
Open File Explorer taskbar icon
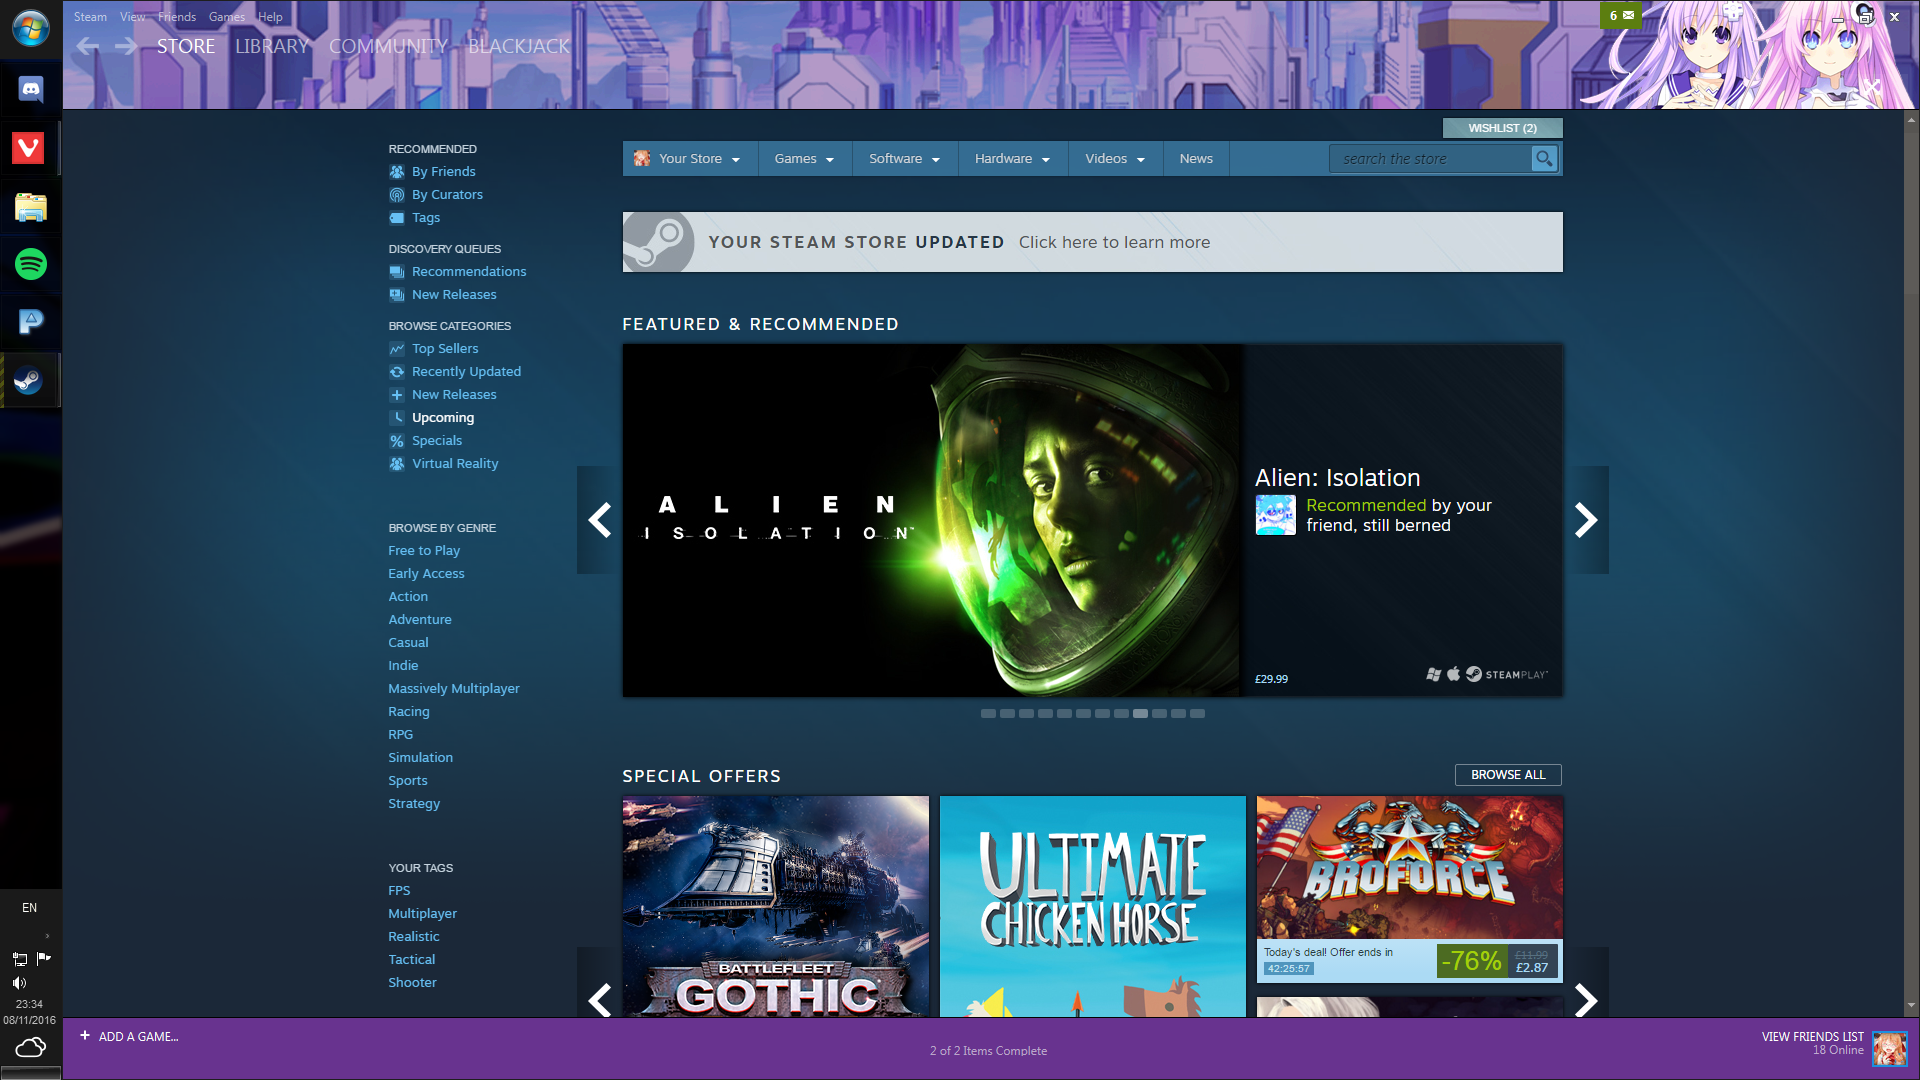coord(31,207)
